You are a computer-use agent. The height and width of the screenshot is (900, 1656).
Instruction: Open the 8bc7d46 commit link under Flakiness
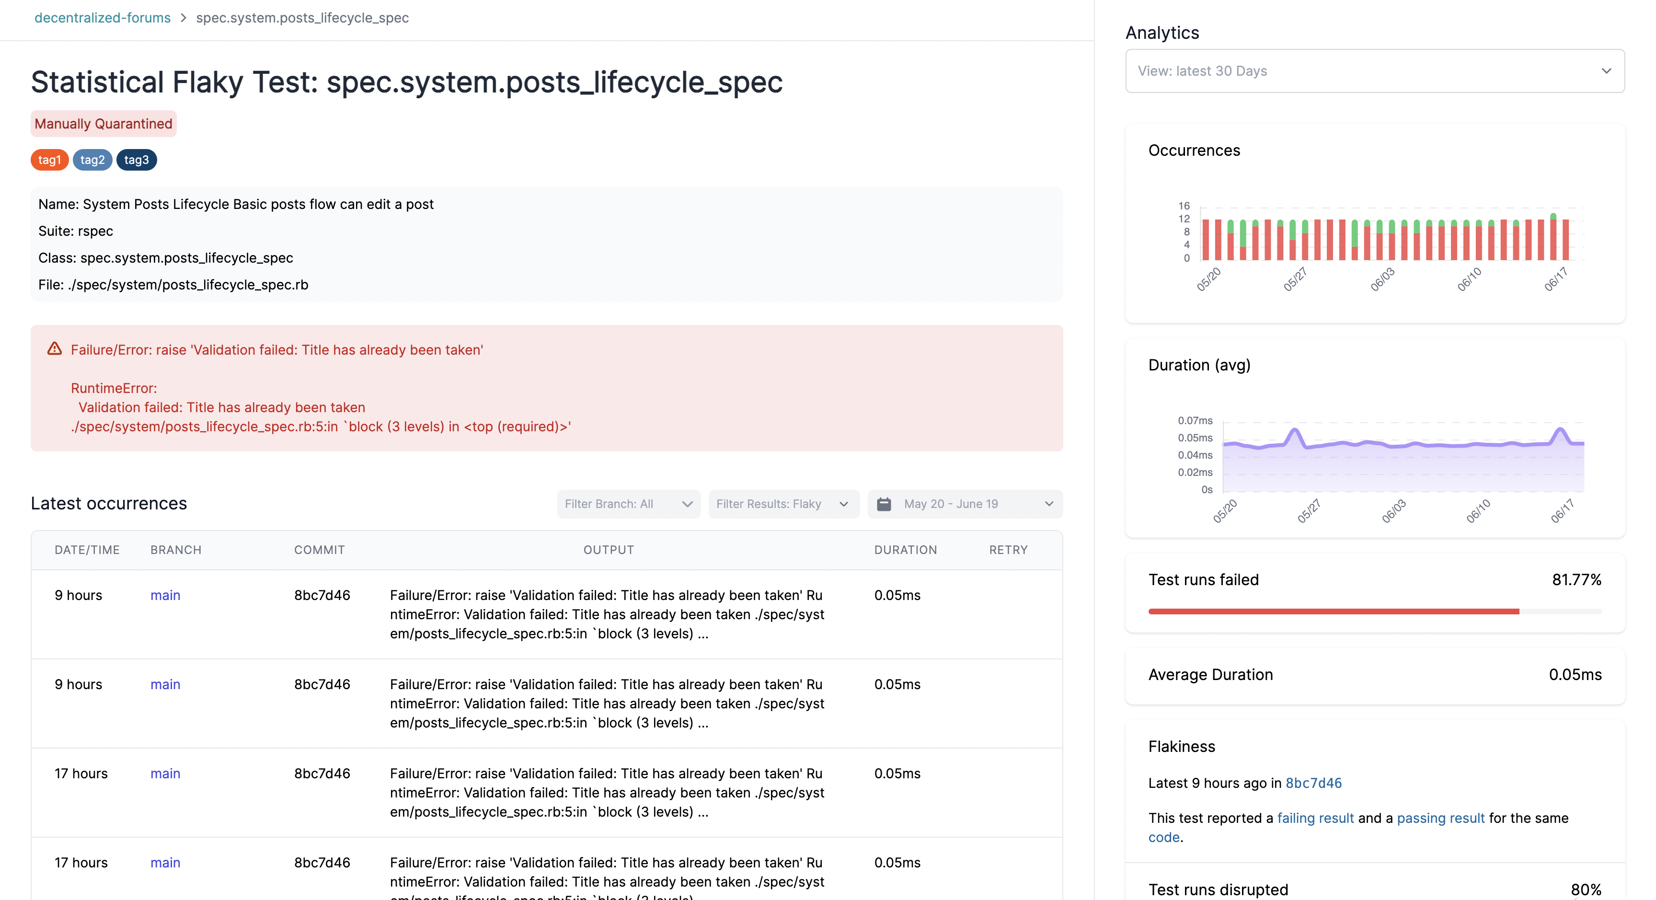click(1313, 783)
